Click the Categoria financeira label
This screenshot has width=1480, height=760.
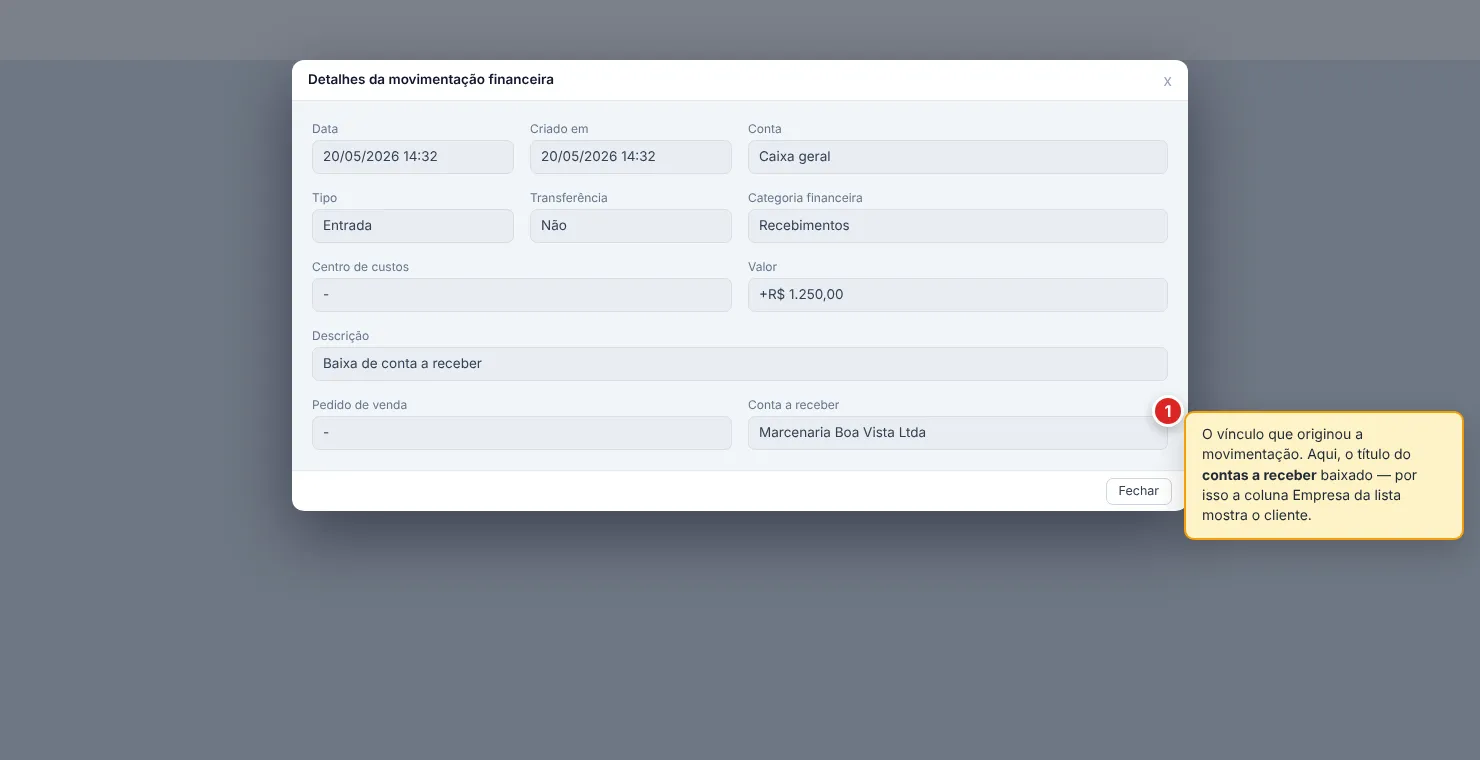805,198
